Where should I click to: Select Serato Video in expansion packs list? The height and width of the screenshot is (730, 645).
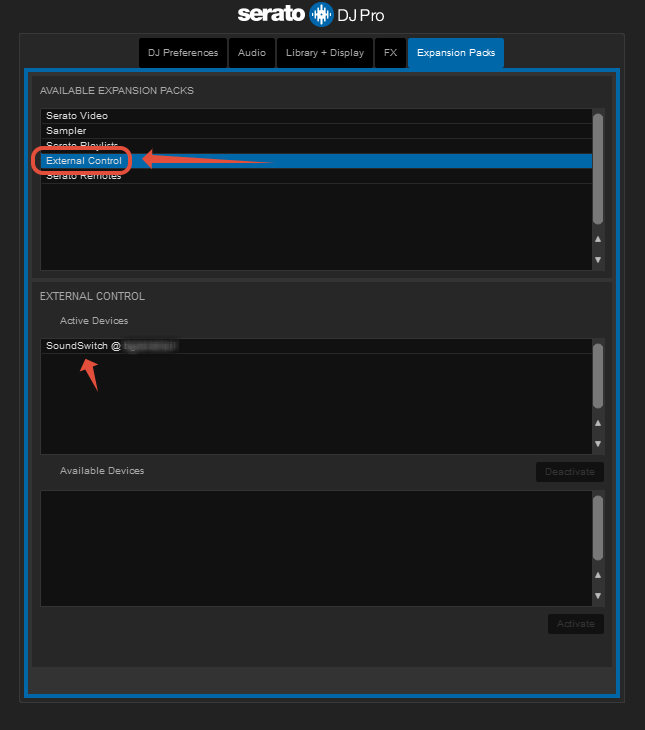point(316,116)
